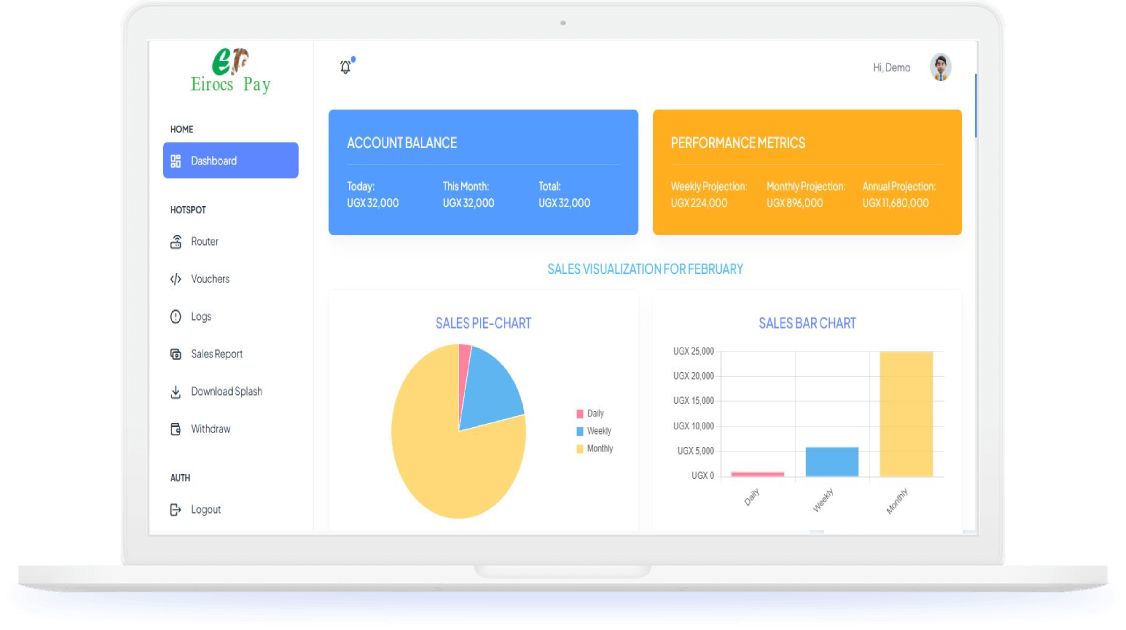Click the Hi, Demo greeting text
Screen dimensions: 1126x630
point(891,68)
